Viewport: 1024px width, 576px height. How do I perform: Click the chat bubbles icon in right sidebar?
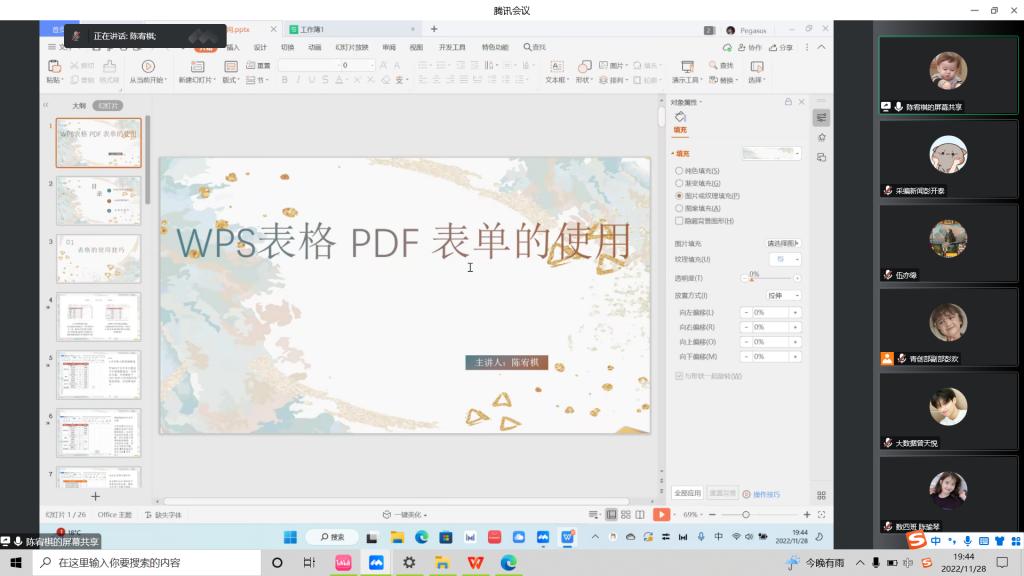pos(822,157)
